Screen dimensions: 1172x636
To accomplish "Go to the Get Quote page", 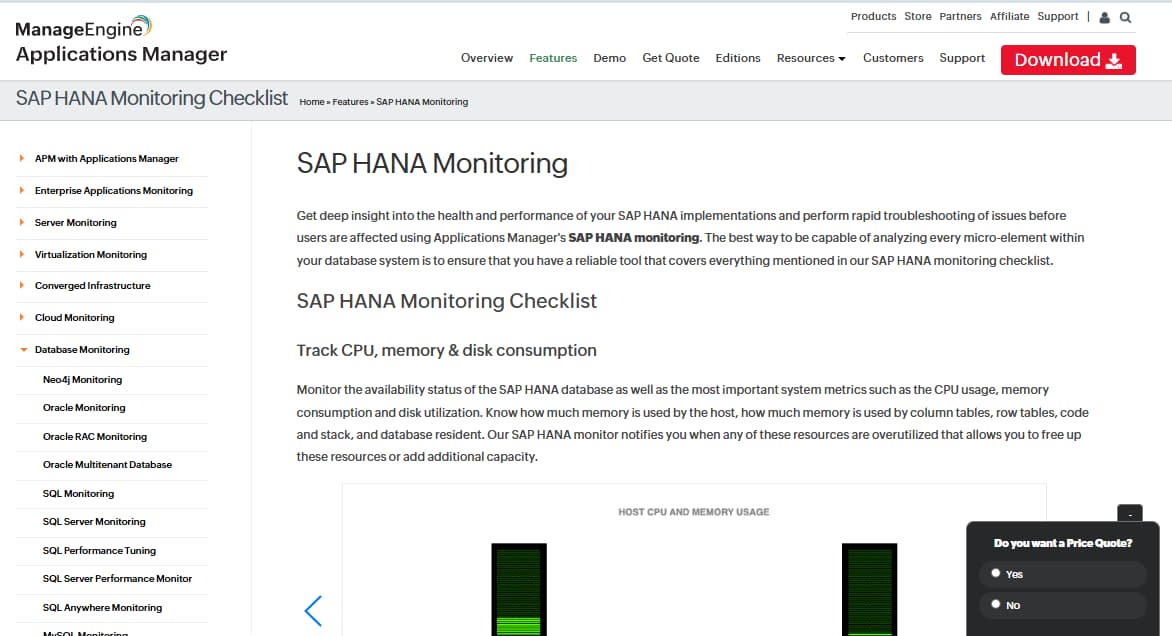I will click(670, 58).
